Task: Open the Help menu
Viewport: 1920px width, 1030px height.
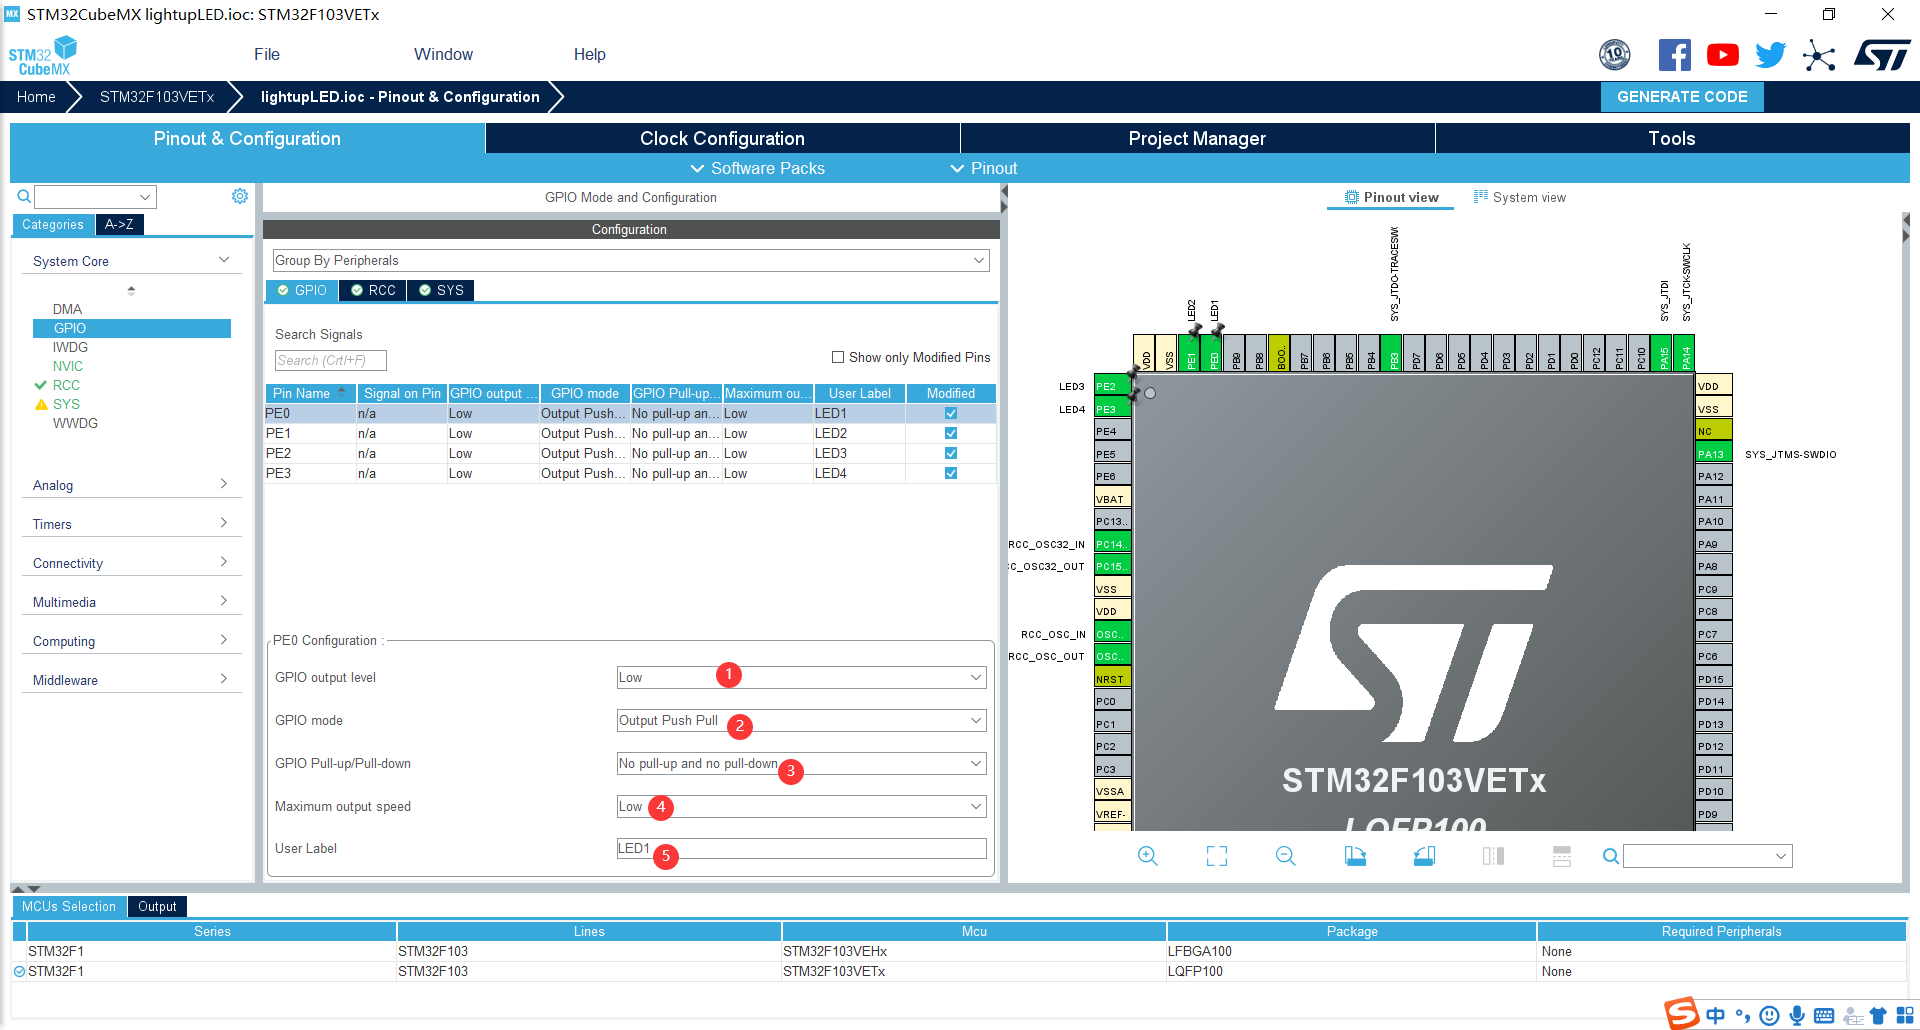Action: [589, 54]
